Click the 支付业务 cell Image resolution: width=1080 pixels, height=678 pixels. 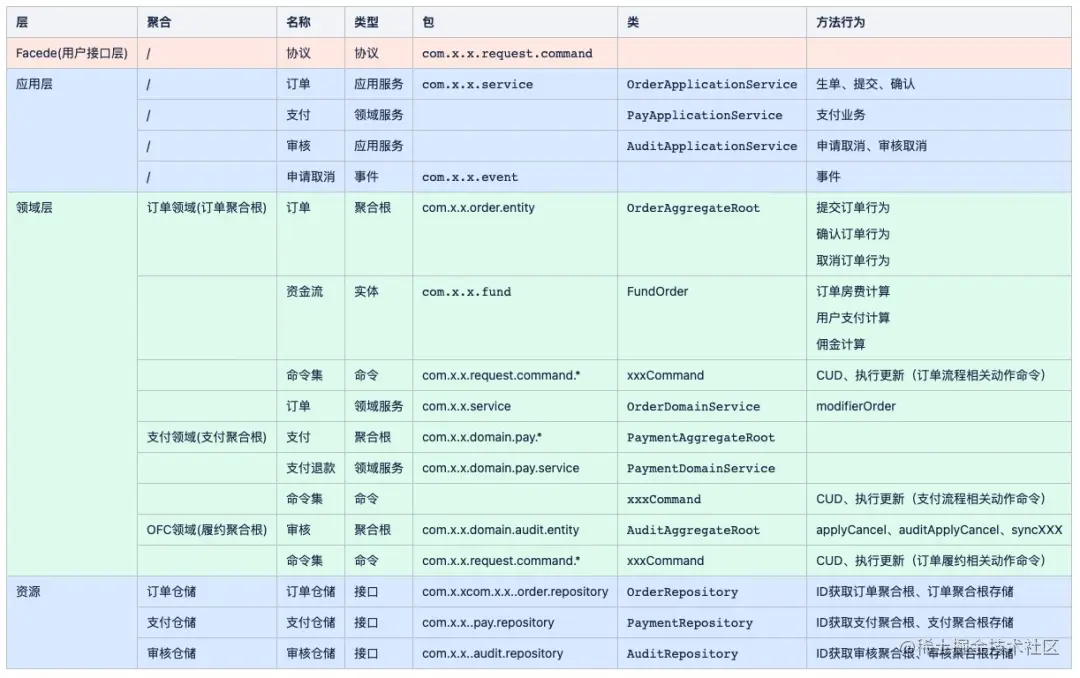(x=939, y=115)
